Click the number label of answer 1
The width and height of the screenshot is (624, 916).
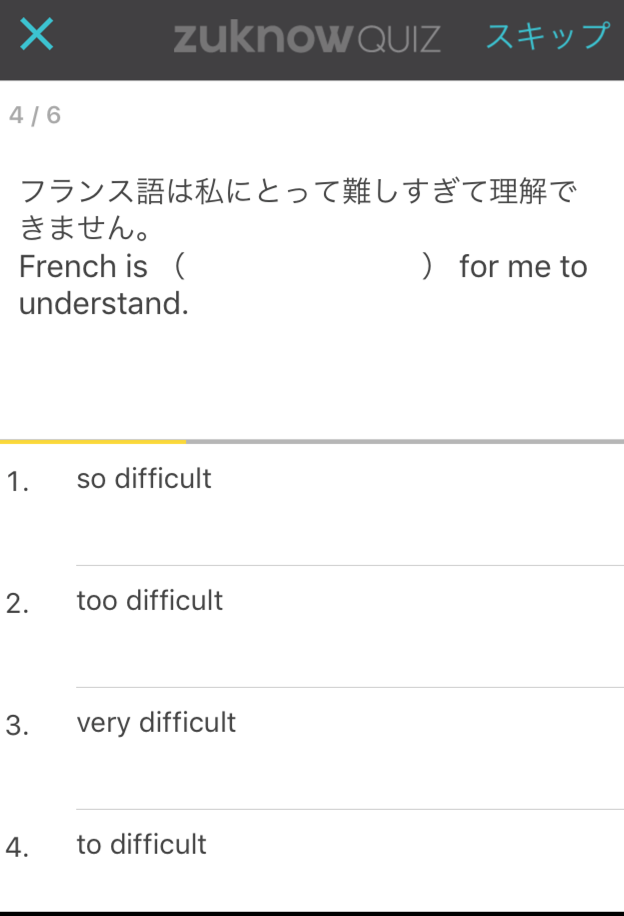point(18,482)
